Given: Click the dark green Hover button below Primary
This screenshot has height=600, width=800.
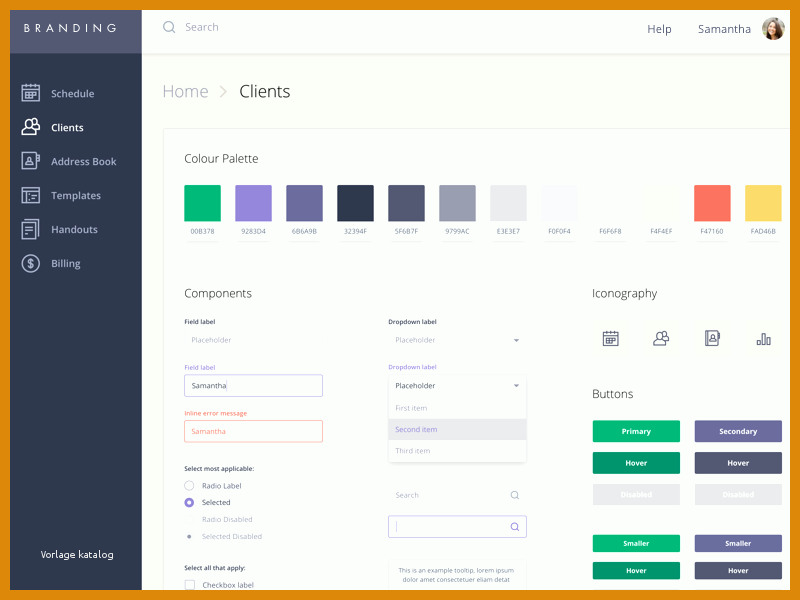Looking at the screenshot, I should (636, 463).
